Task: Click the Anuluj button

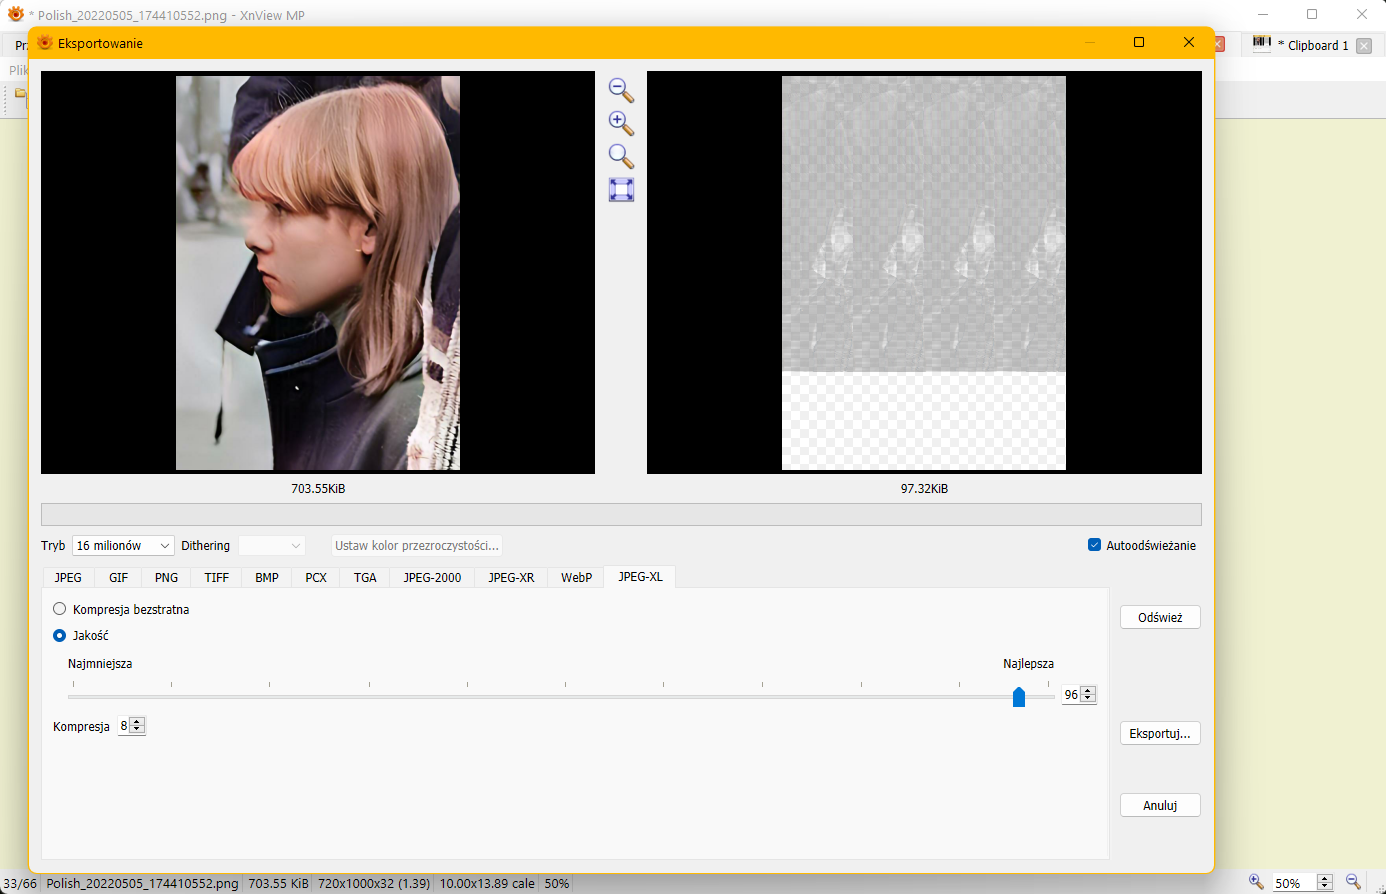Action: click(x=1159, y=805)
